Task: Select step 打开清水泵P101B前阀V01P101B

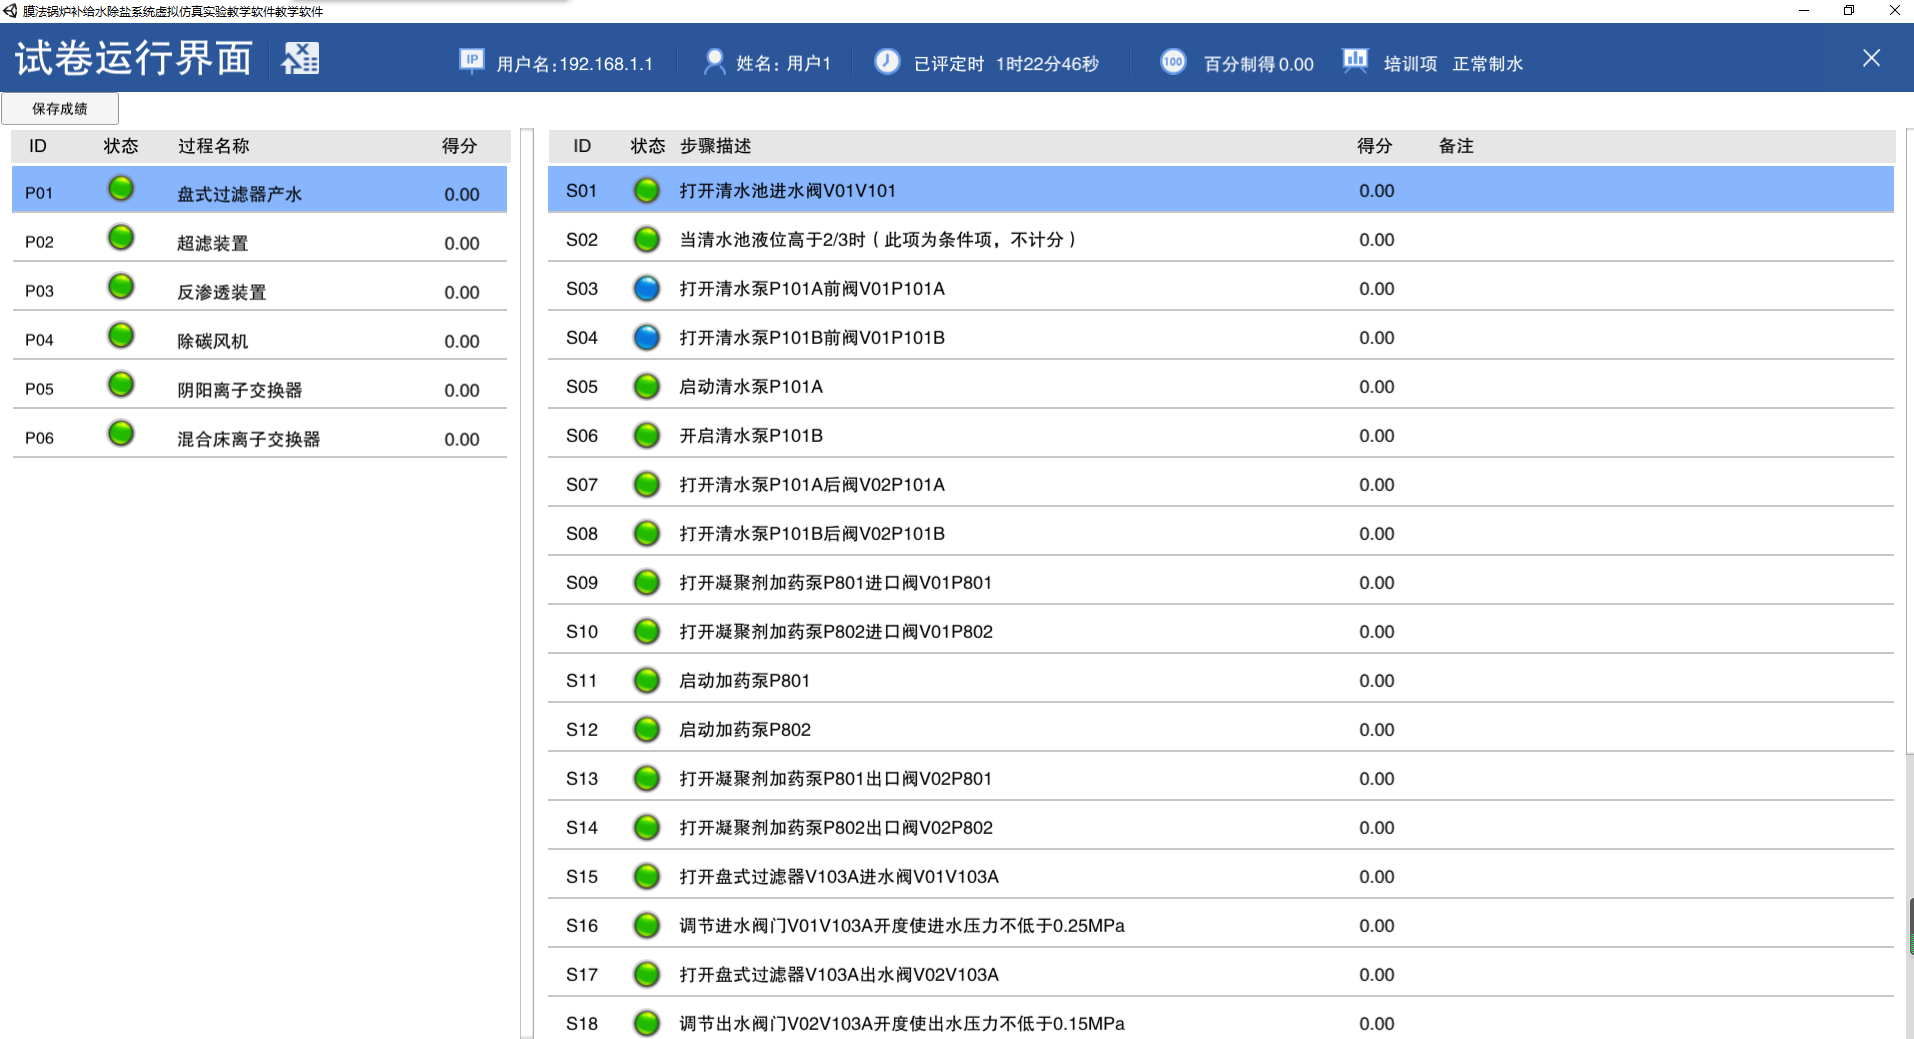Action: pos(1221,337)
